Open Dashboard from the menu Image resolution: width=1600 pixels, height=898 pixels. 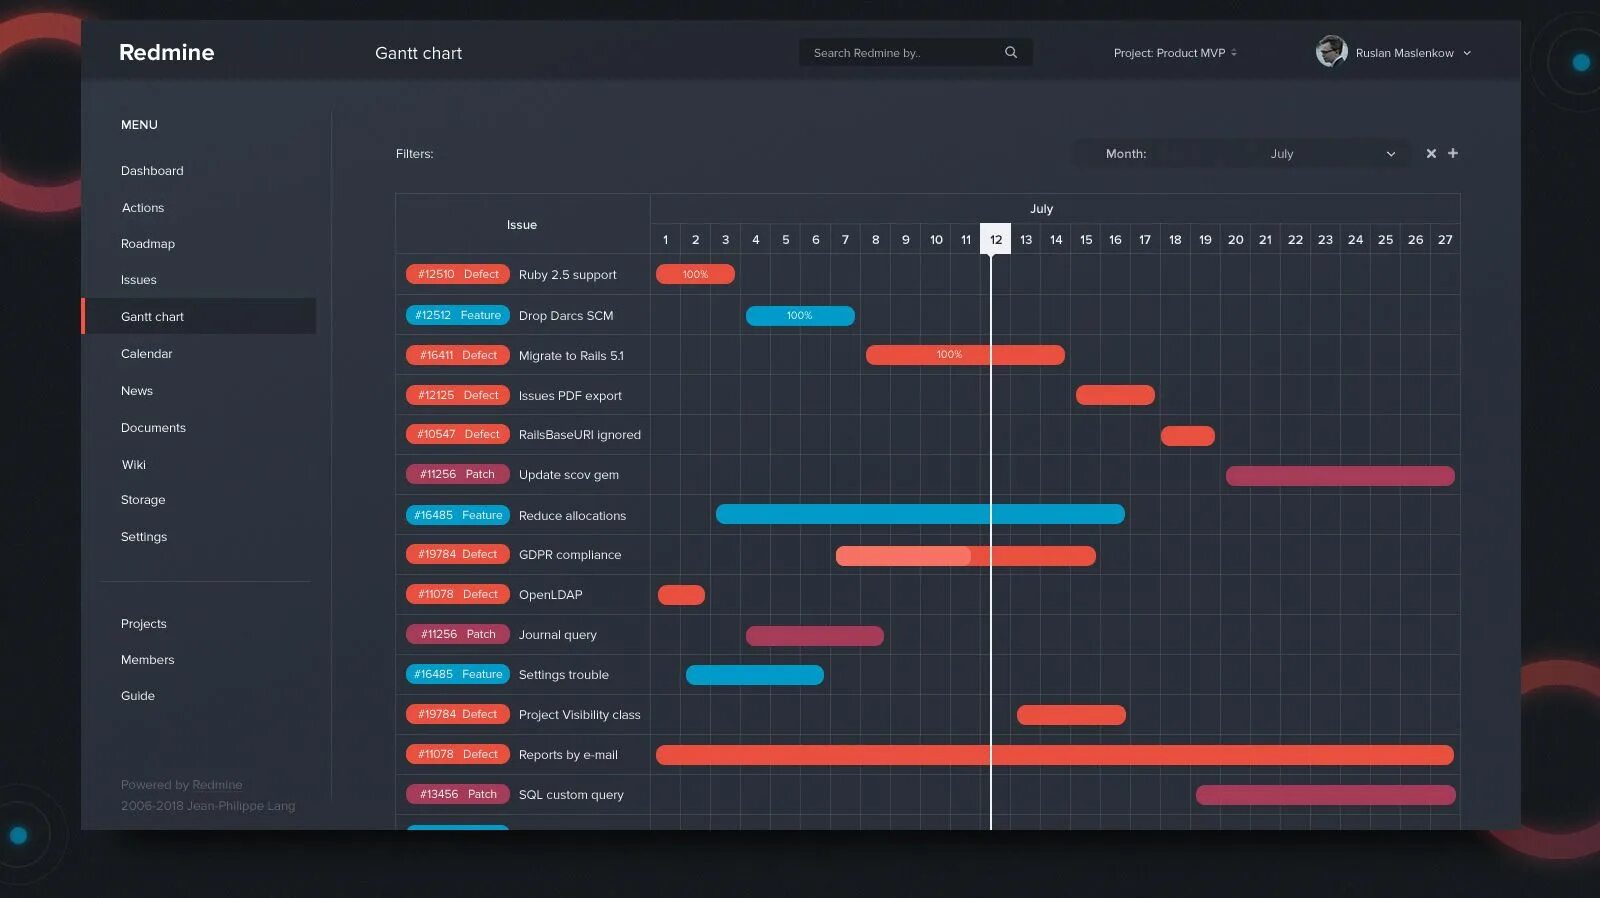(152, 171)
